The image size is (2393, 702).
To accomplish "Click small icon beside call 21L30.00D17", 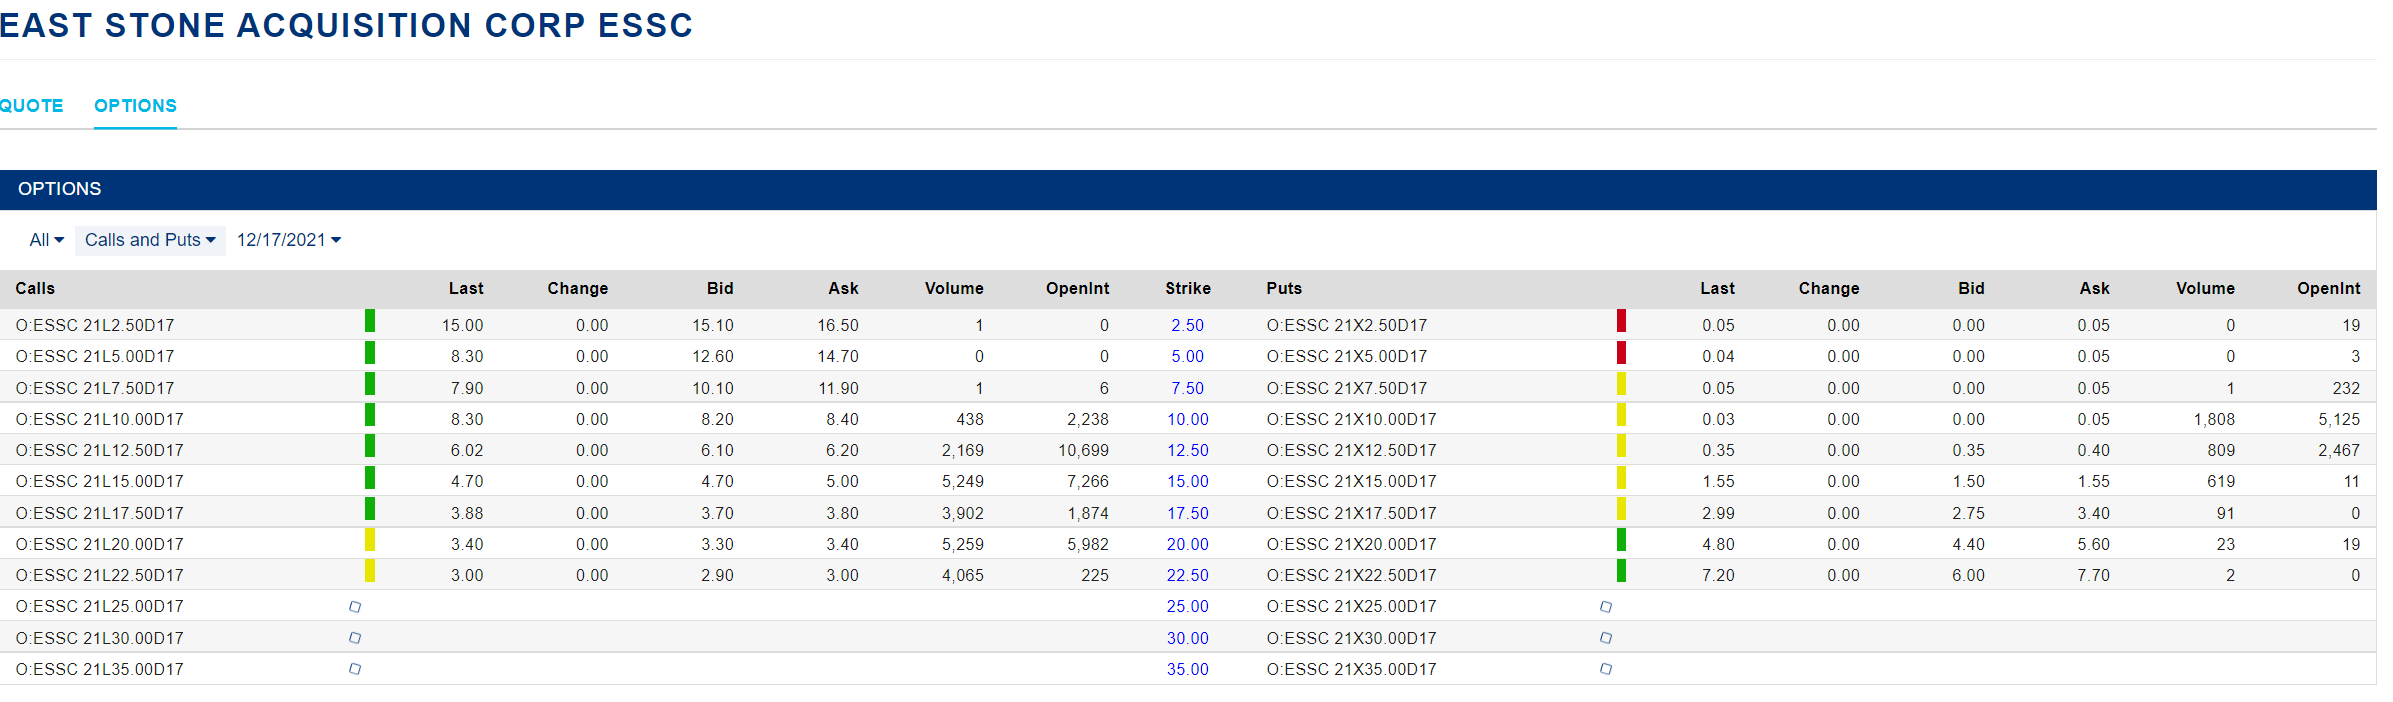I will tap(355, 638).
